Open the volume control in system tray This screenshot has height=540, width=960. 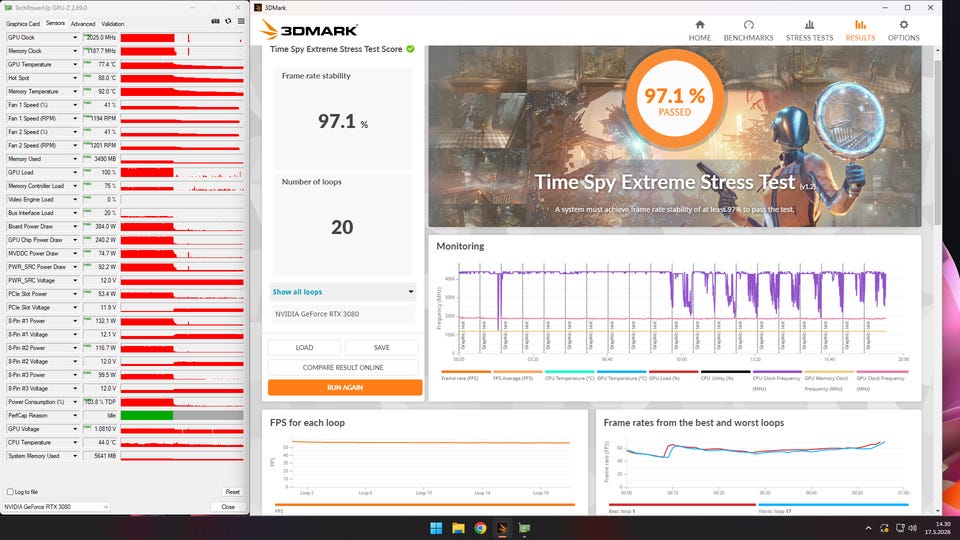912,528
